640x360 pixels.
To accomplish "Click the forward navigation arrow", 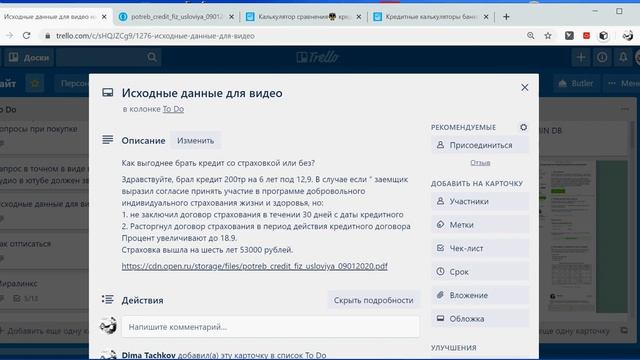I will point(9,36).
